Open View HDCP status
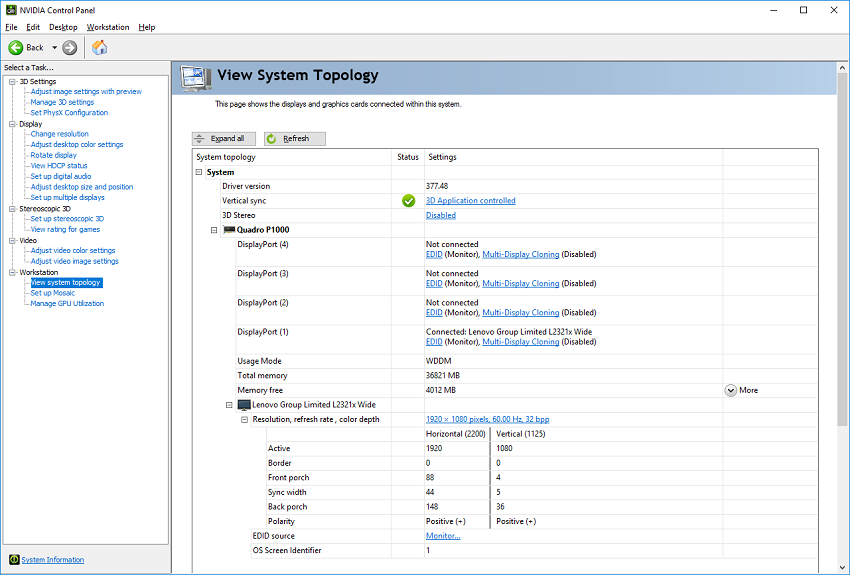The height and width of the screenshot is (575, 850). pos(59,166)
